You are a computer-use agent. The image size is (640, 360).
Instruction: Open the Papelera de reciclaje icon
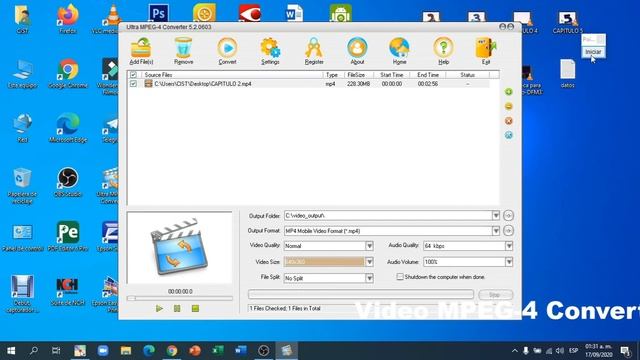tap(22, 186)
